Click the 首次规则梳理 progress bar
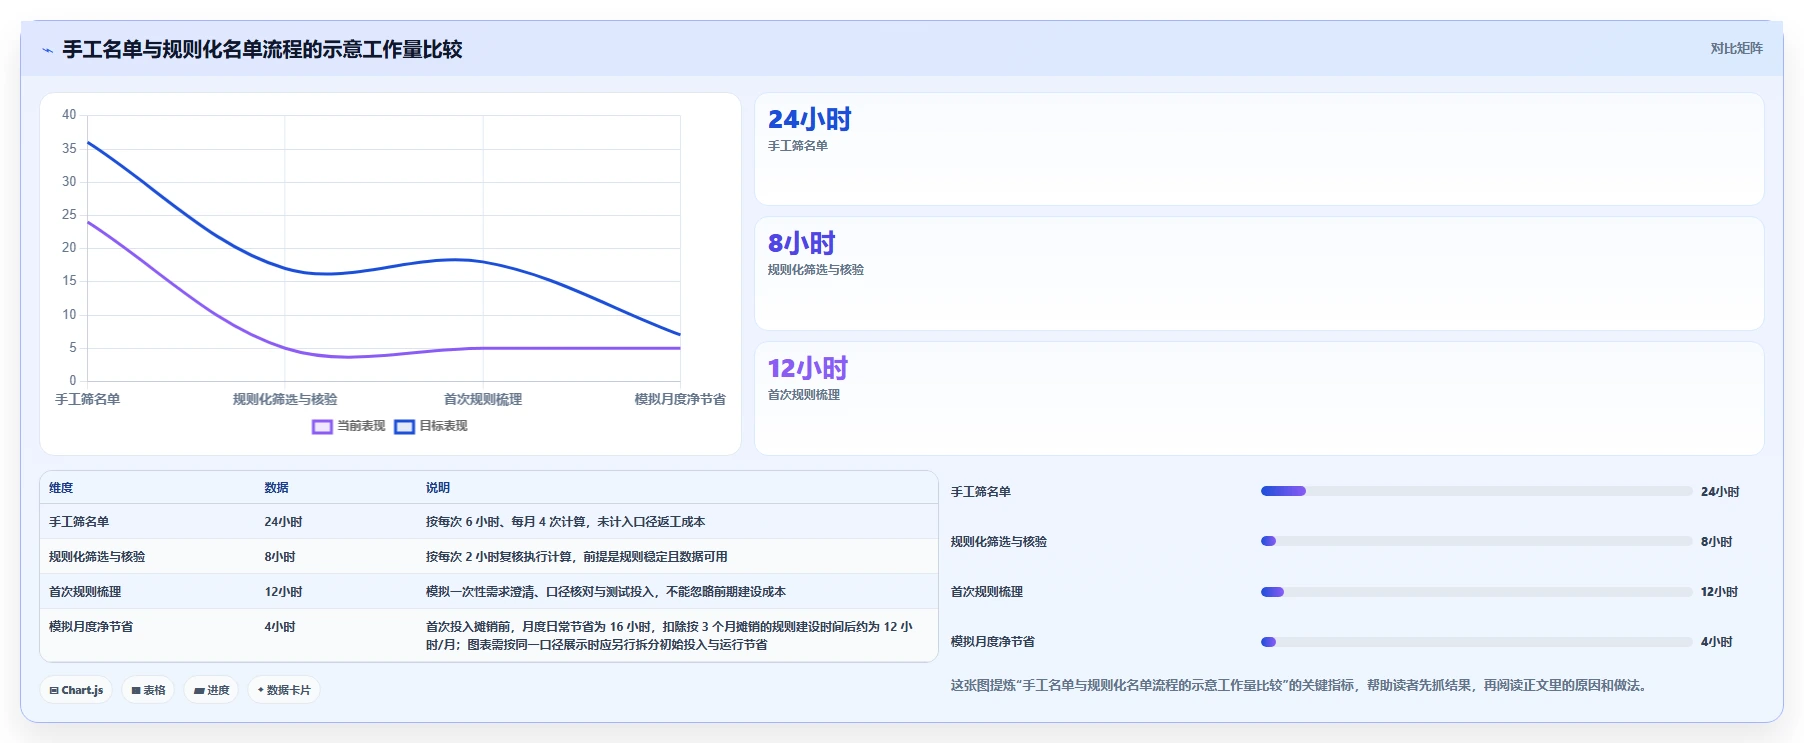Viewport: 1804px width, 743px height. click(1476, 592)
